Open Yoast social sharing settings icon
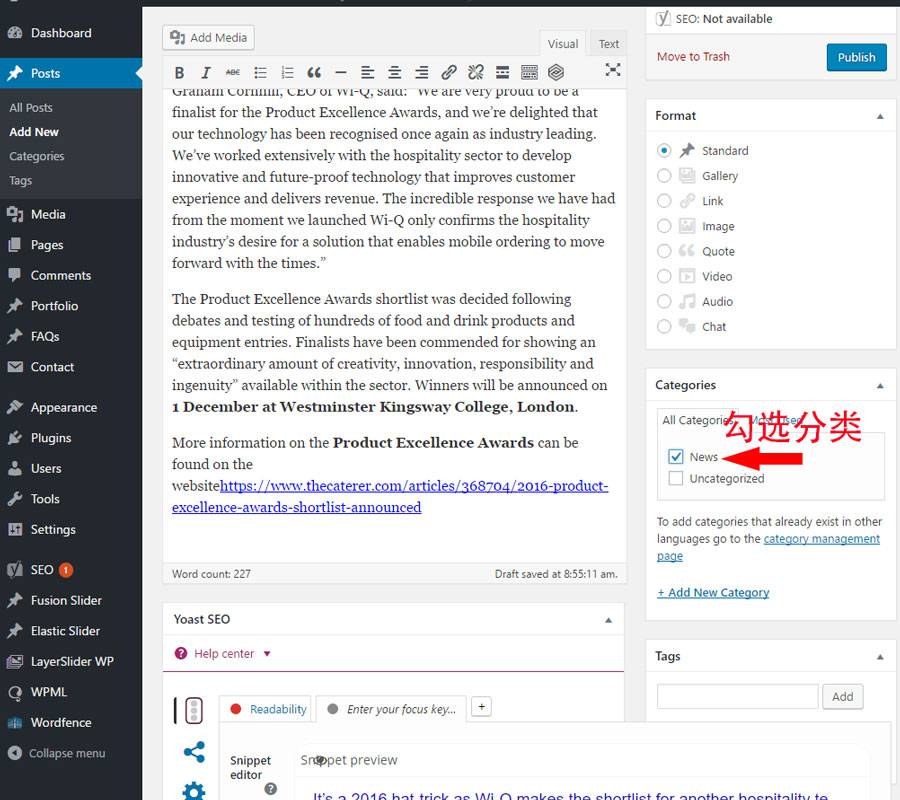The width and height of the screenshot is (900, 800). pyautogui.click(x=194, y=752)
